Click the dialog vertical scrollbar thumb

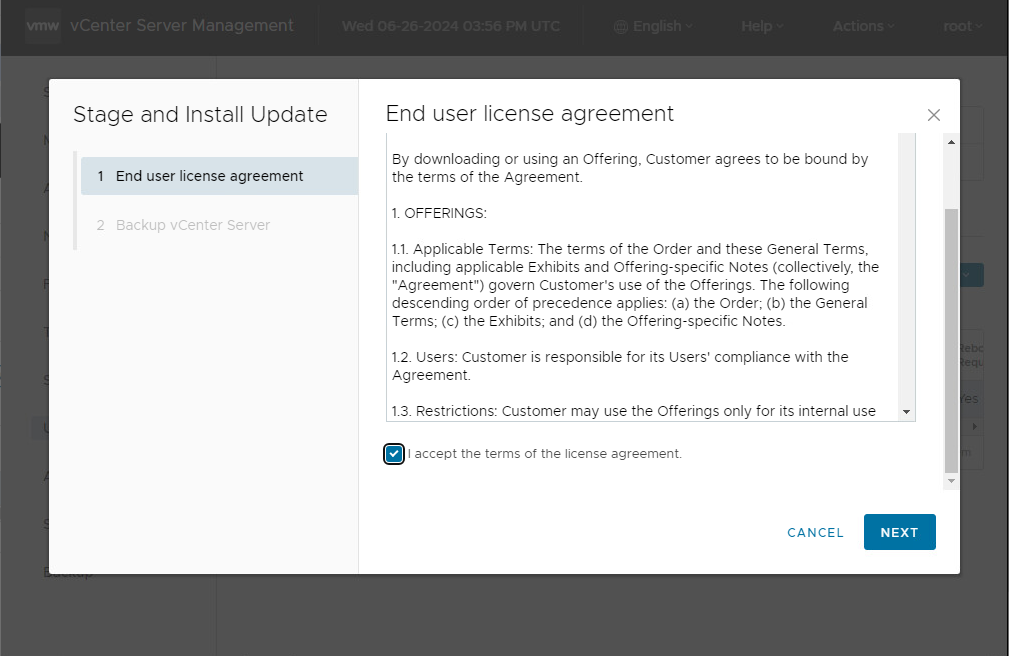[951, 341]
